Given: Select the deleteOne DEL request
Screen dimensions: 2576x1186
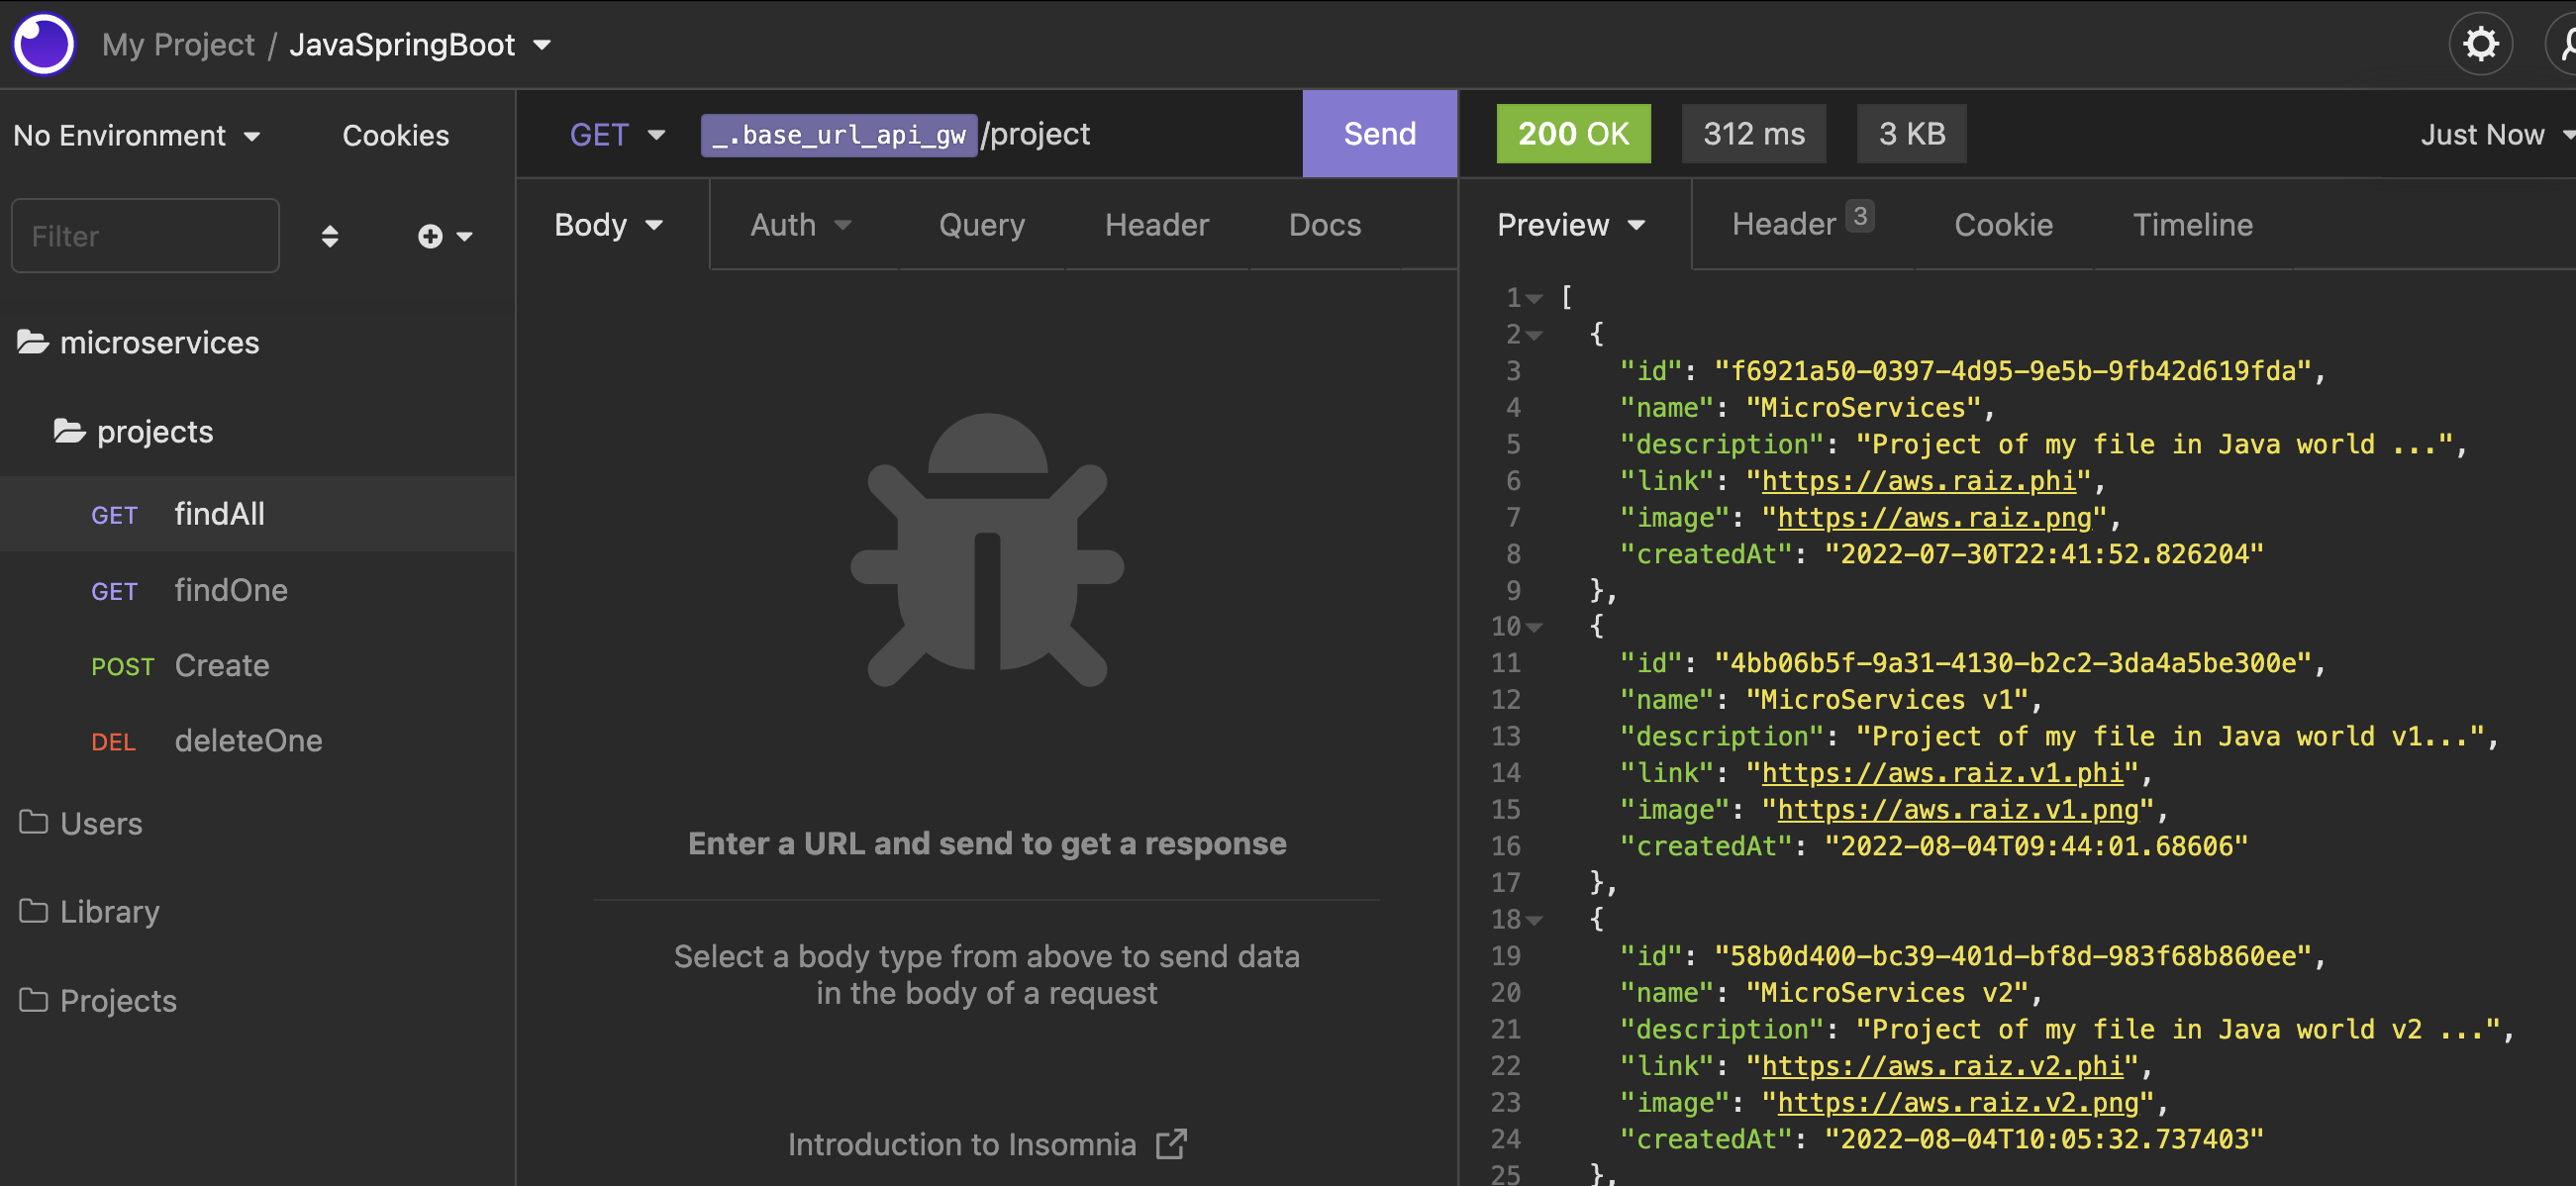Looking at the screenshot, I should click(257, 741).
